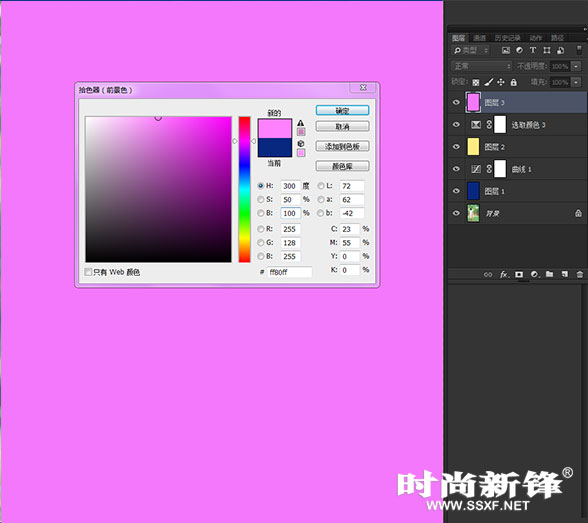588x523 pixels.
Task: Click the out-of-gamut warning triangle
Action: [301, 123]
